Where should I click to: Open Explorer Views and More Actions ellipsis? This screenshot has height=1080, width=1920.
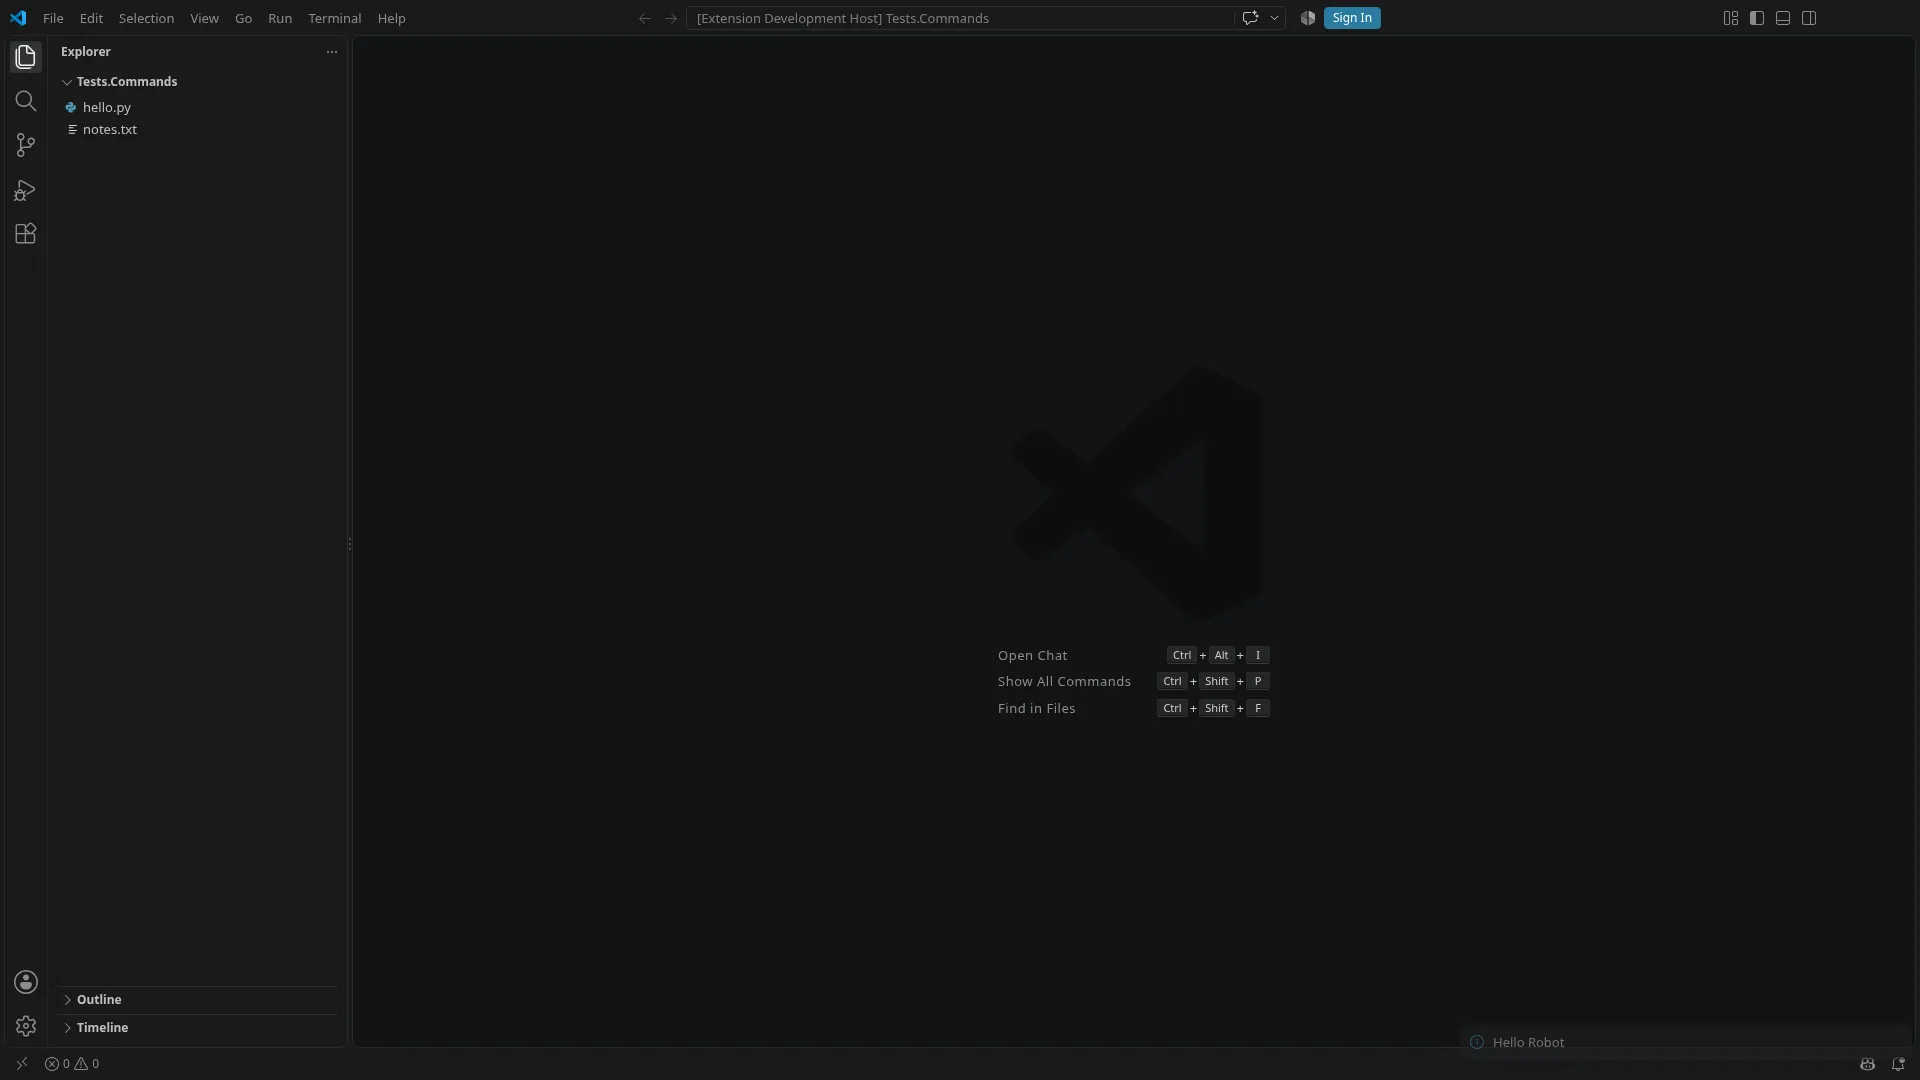332,52
